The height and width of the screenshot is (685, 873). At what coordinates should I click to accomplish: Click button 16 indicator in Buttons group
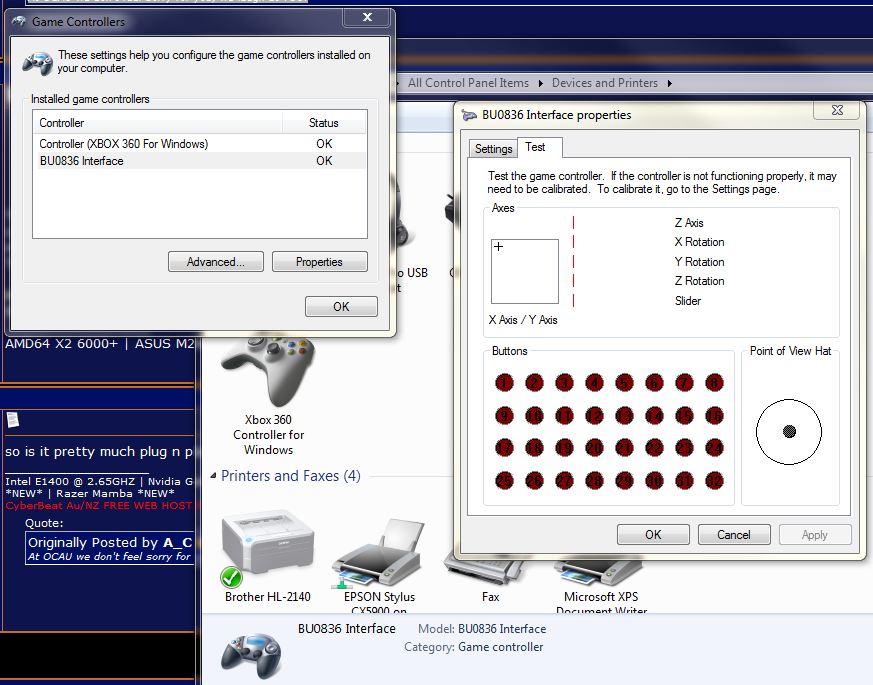click(x=714, y=415)
